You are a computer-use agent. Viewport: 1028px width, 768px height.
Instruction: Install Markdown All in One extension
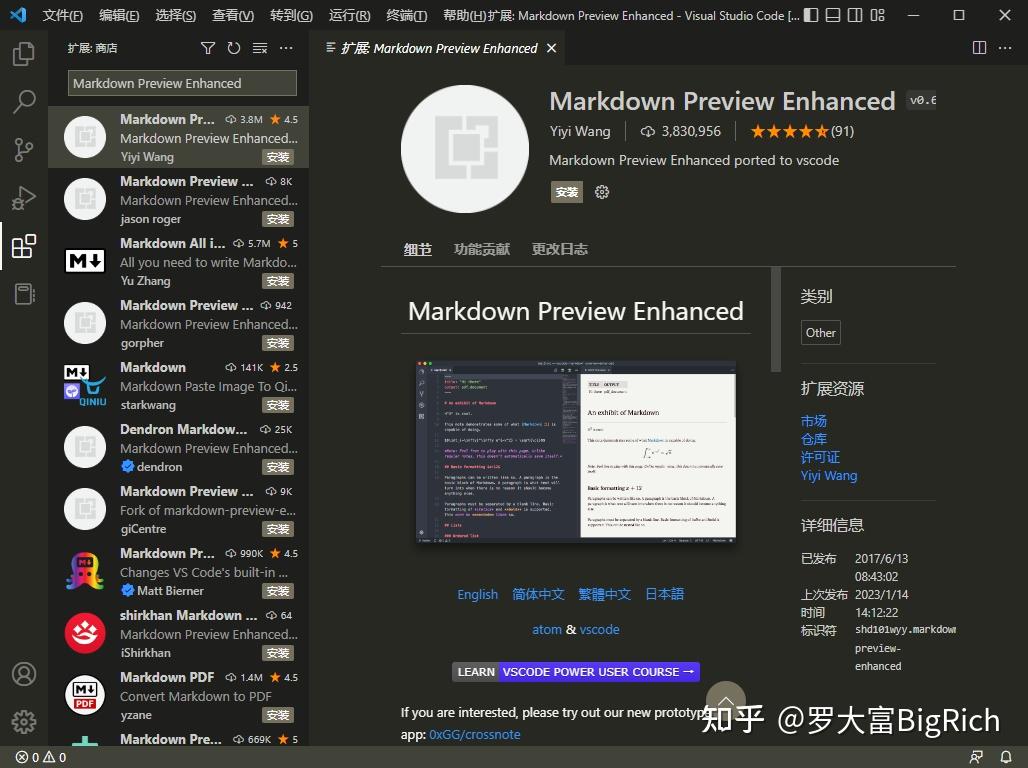coord(278,280)
